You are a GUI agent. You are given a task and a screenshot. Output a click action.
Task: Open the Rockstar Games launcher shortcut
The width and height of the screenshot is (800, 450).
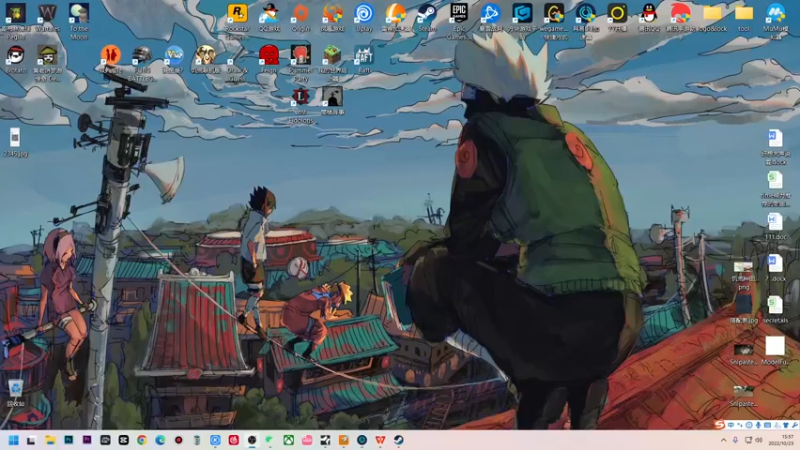(x=237, y=19)
